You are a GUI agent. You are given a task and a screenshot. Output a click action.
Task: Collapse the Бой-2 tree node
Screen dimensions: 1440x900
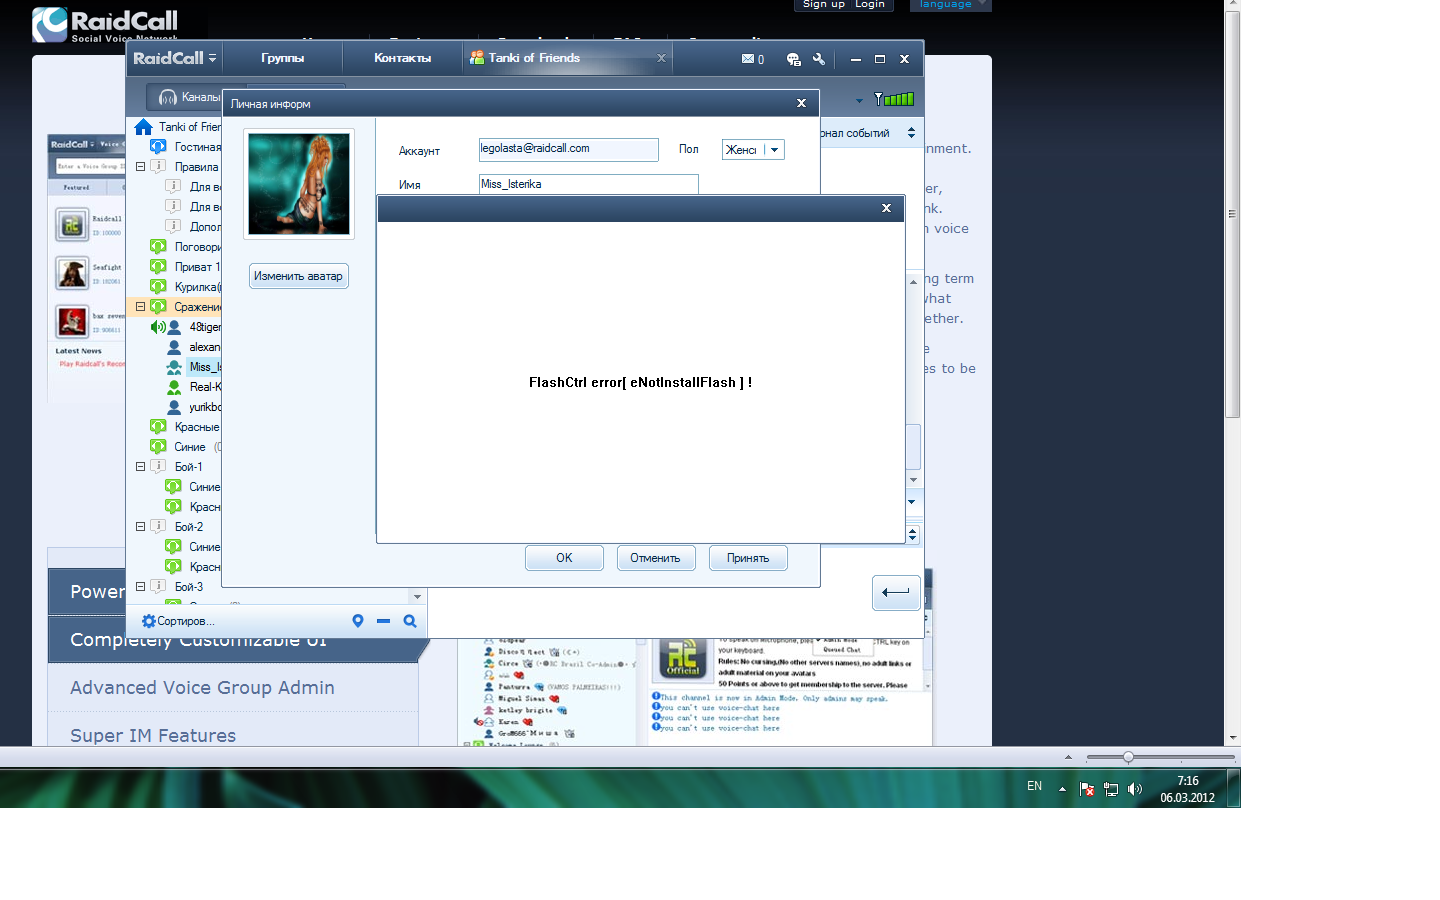(x=141, y=526)
